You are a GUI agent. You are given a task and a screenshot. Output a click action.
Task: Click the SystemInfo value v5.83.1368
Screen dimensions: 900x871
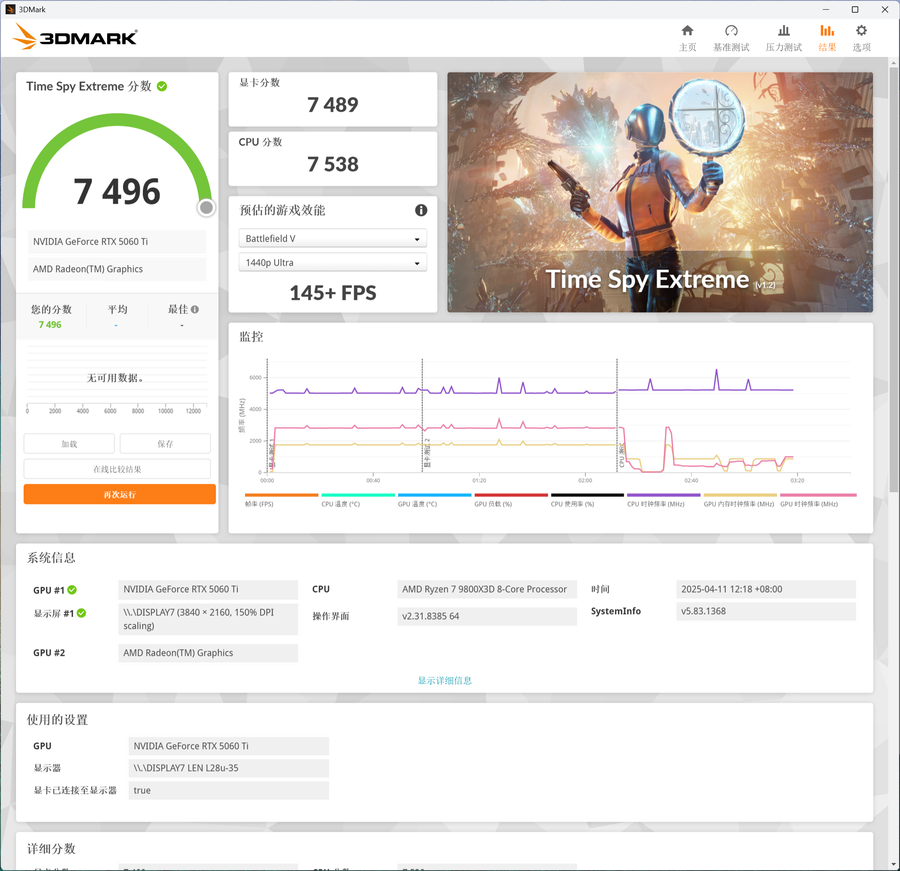coord(766,611)
